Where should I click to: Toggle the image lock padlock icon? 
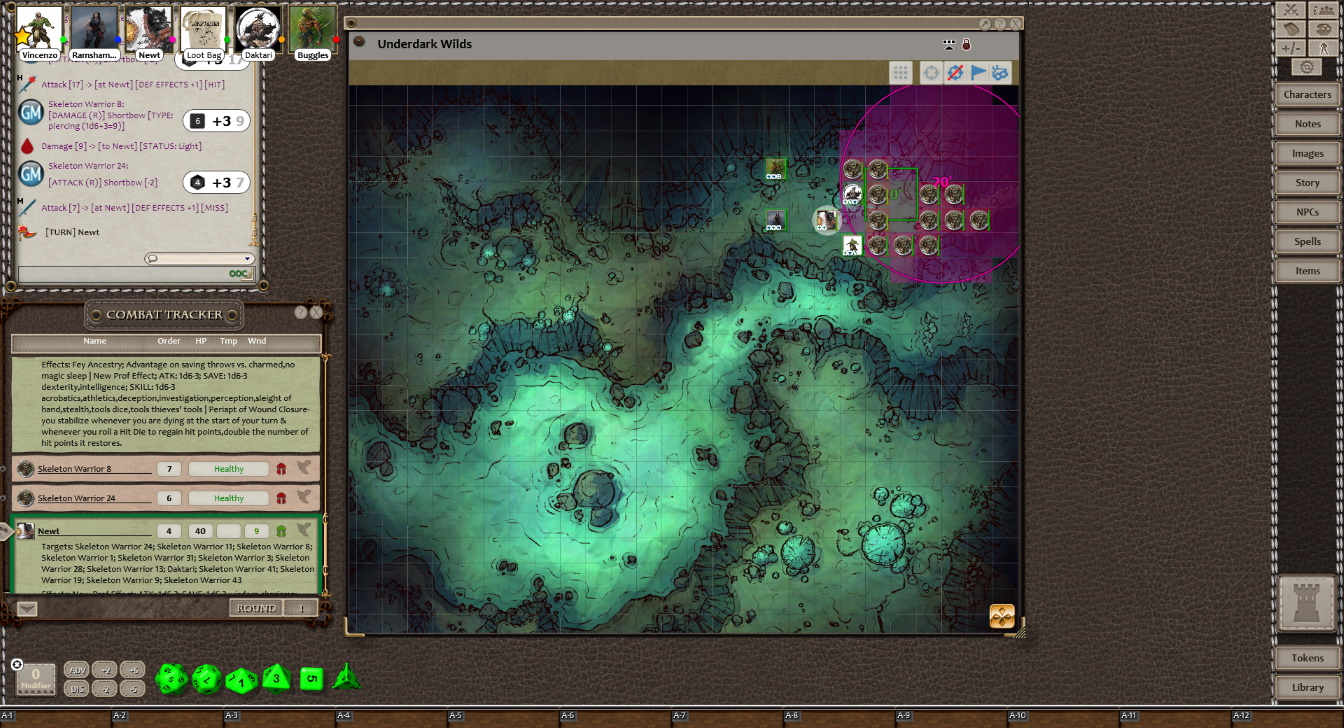pos(966,44)
